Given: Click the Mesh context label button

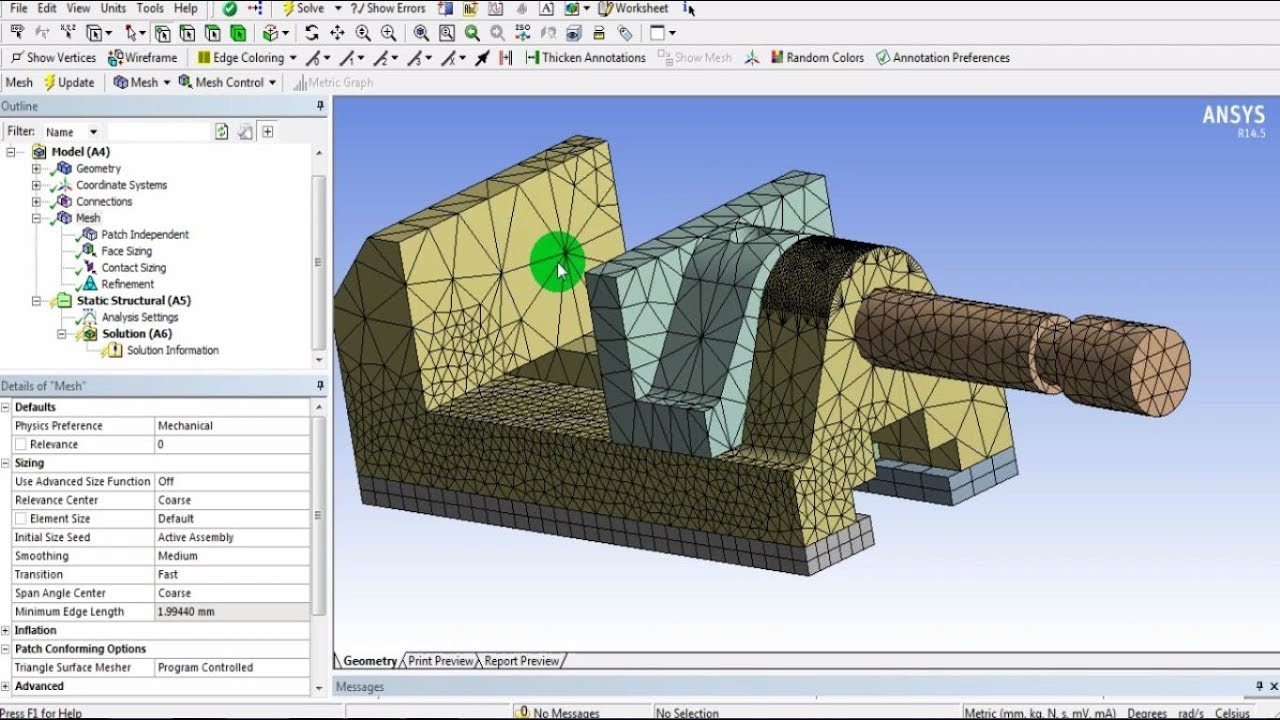Looking at the screenshot, I should 19,82.
